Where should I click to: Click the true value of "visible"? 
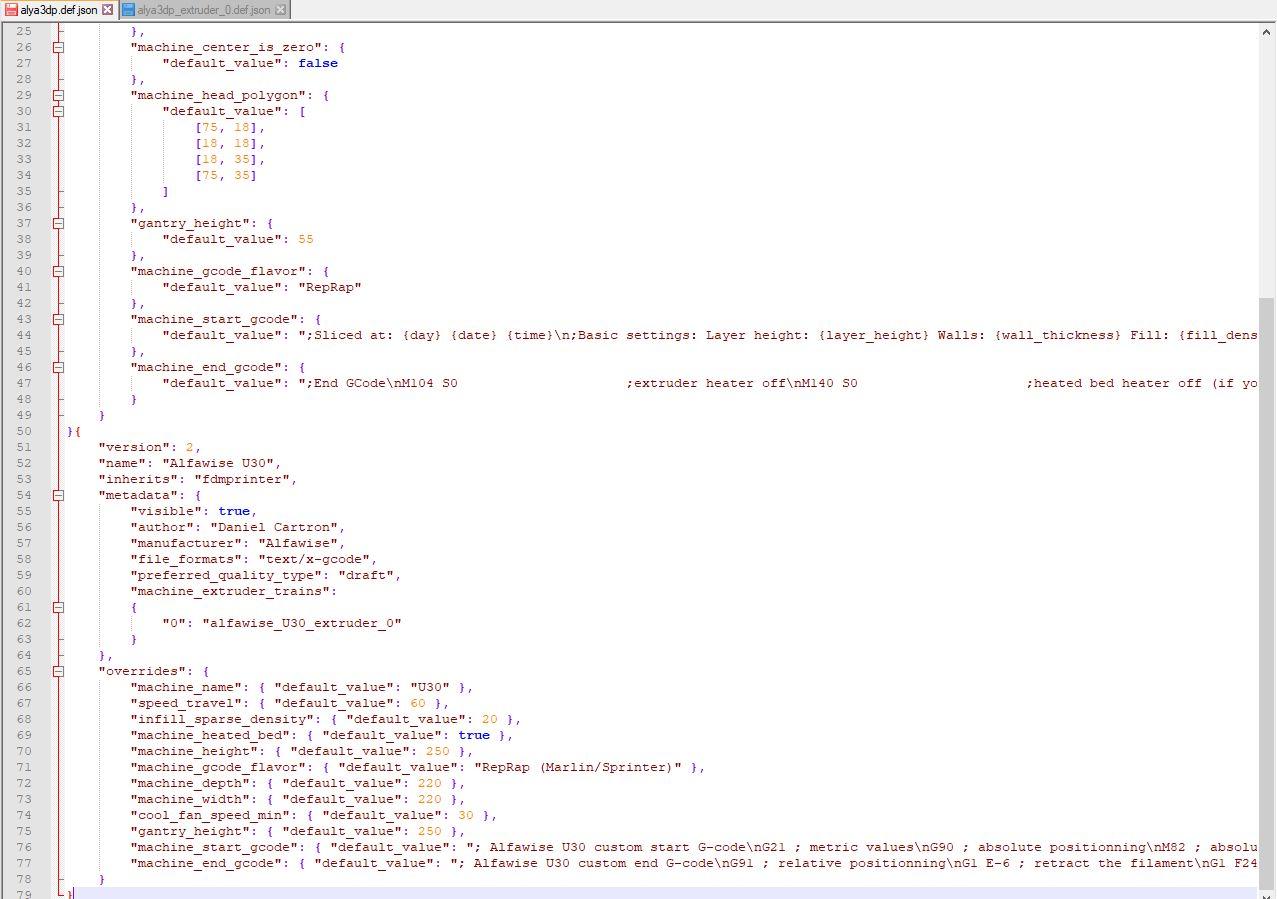coord(234,511)
